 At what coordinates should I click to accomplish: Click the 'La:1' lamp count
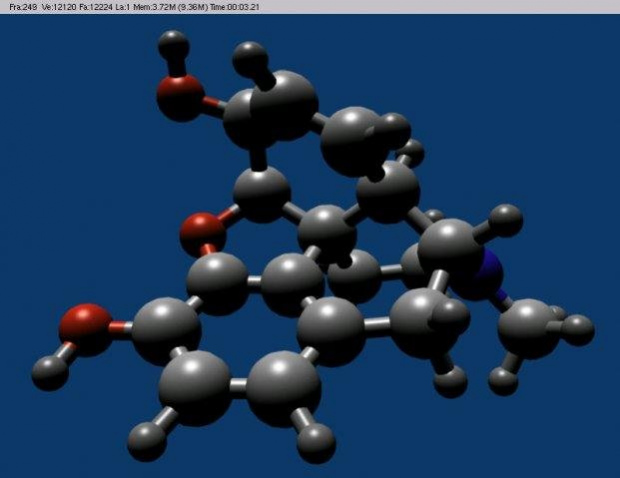click(123, 7)
